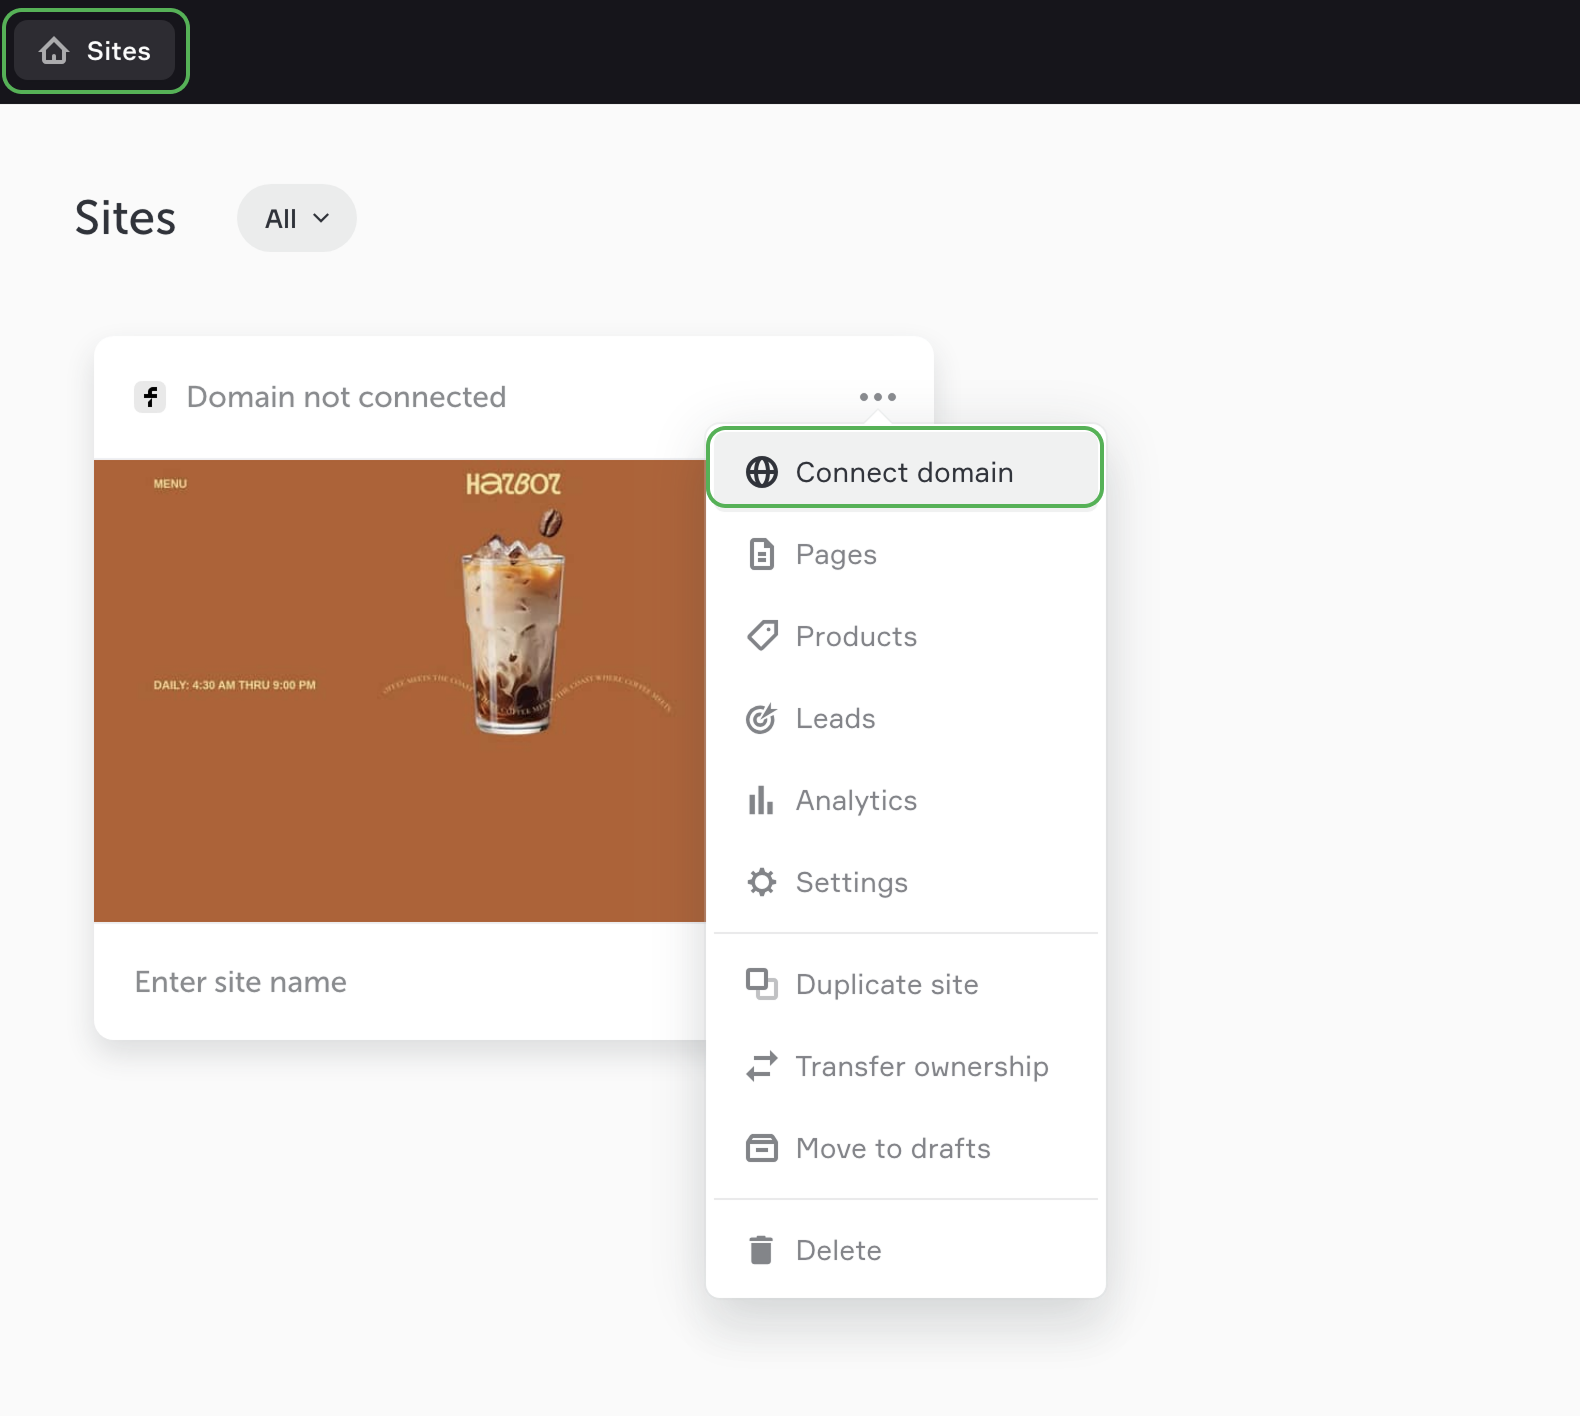Viewport: 1580px width, 1416px height.
Task: Click the home icon in Sites button
Action: [x=54, y=51]
